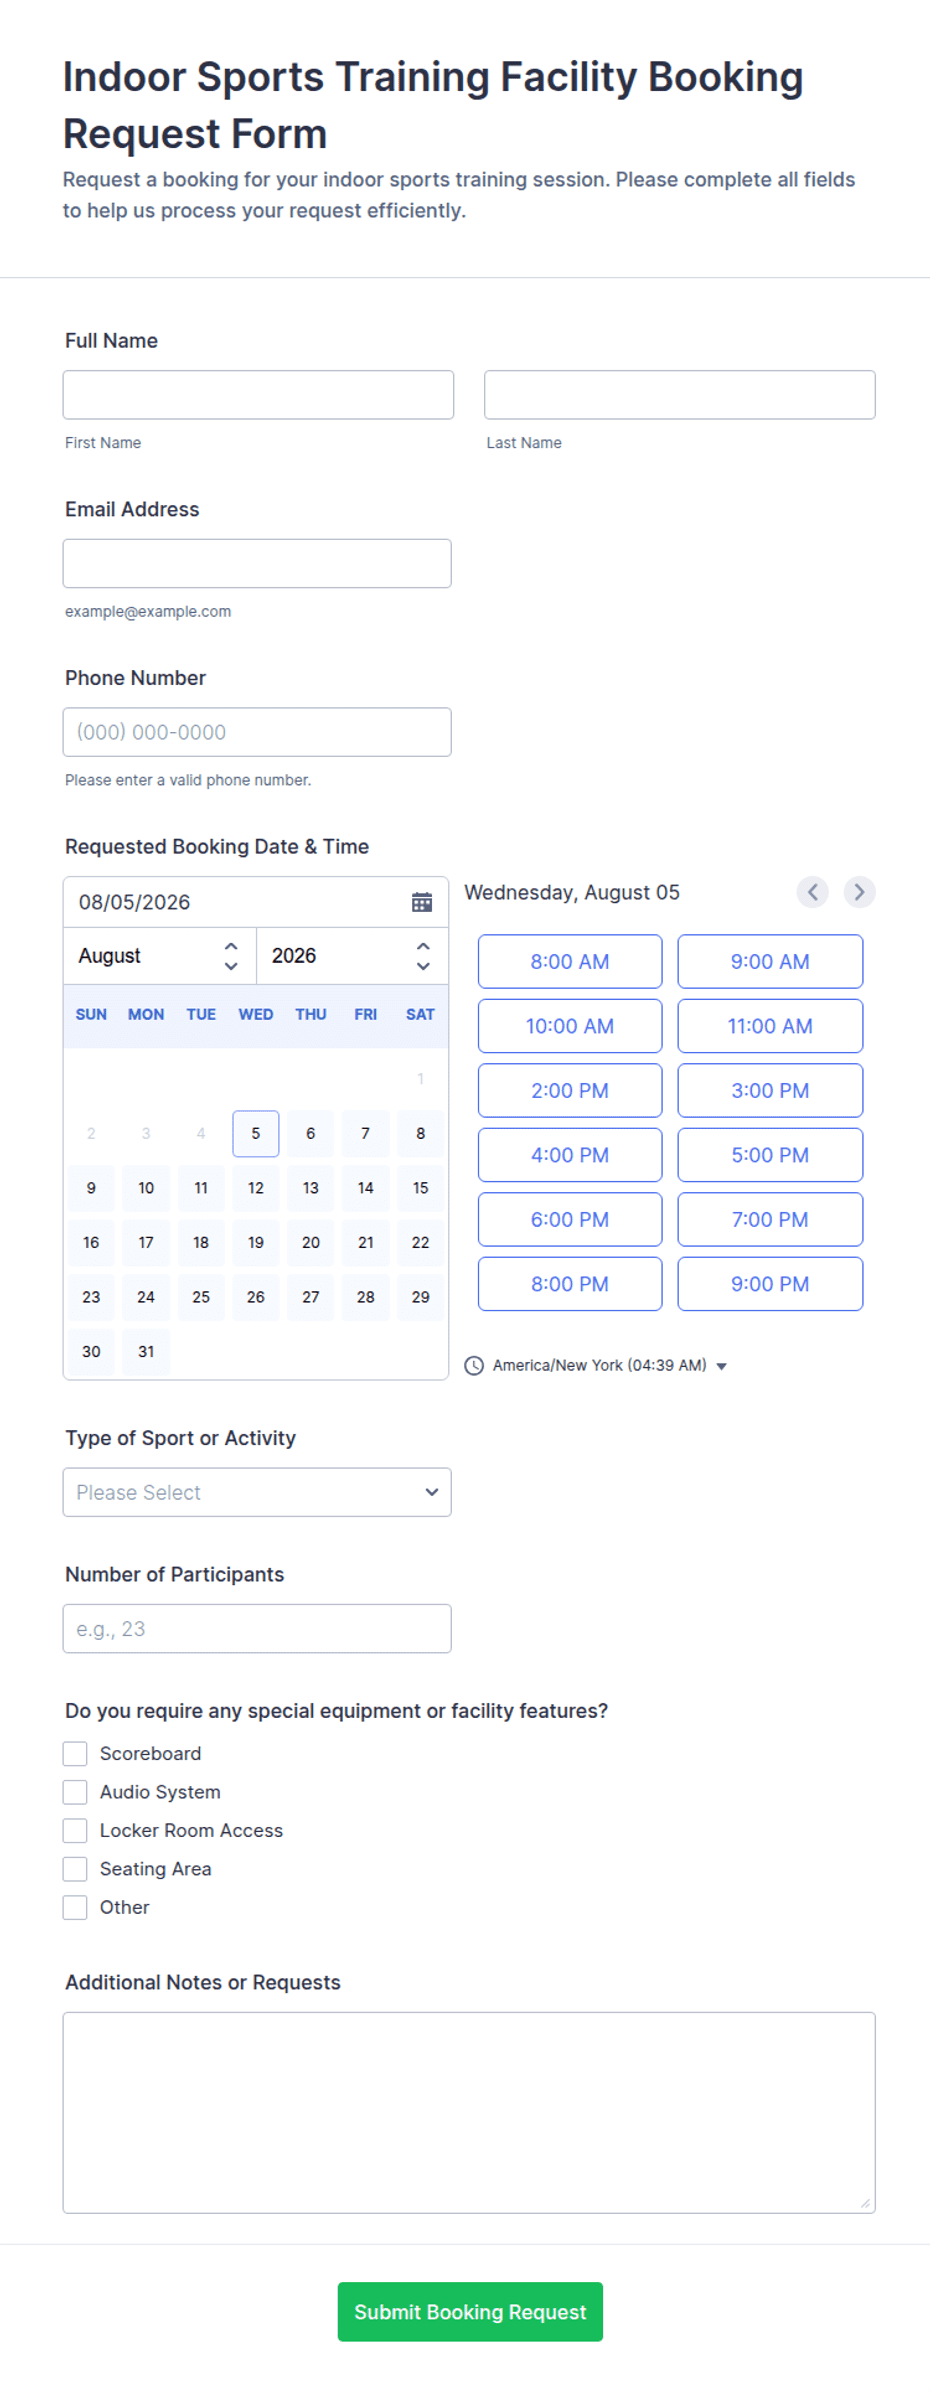
Task: Pick the 7:00 PM time slot
Action: point(770,1219)
